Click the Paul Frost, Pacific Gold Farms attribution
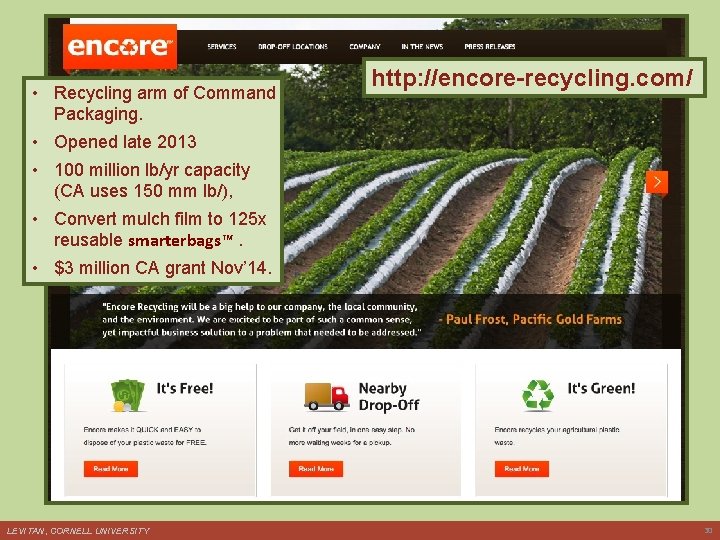Viewport: 720px width, 540px height. [530, 320]
